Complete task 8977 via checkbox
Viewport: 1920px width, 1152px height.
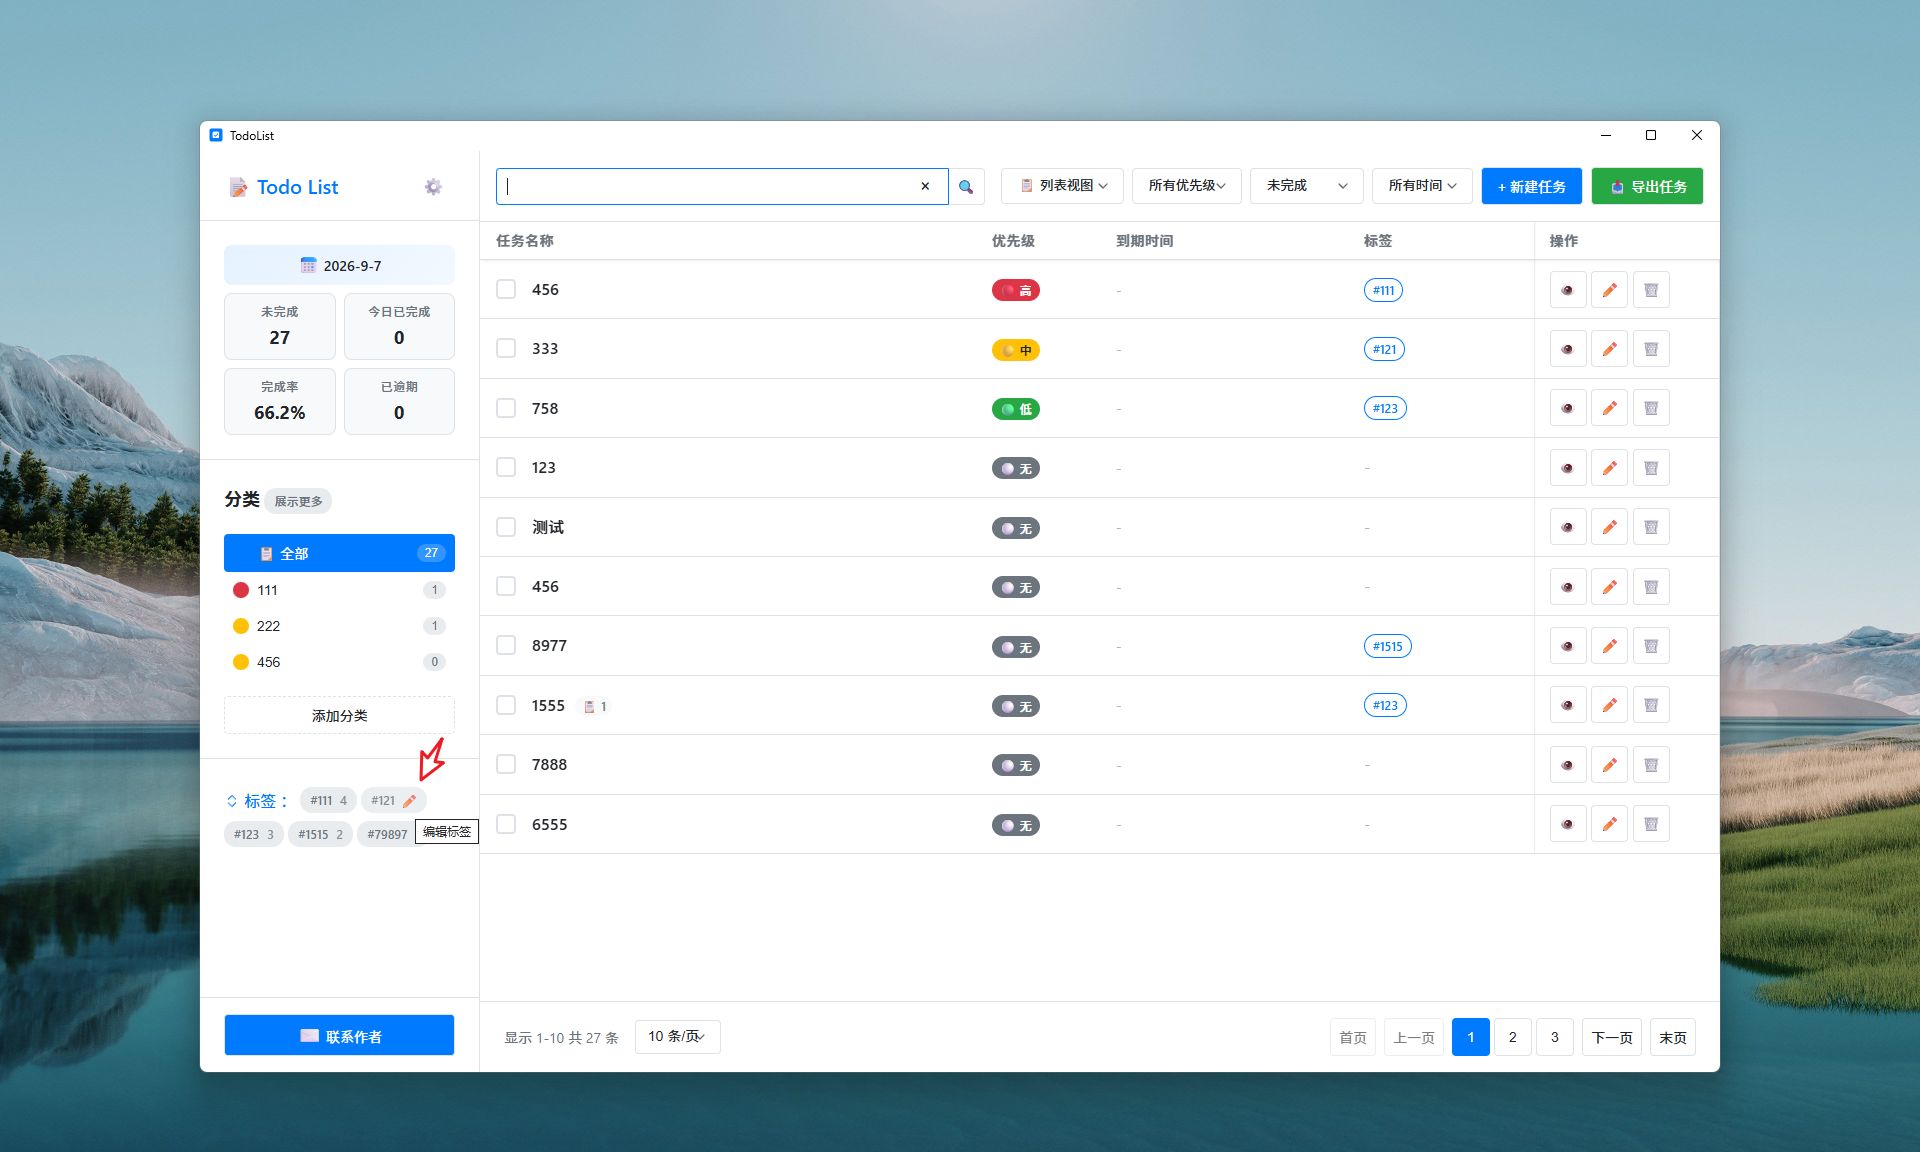click(506, 645)
